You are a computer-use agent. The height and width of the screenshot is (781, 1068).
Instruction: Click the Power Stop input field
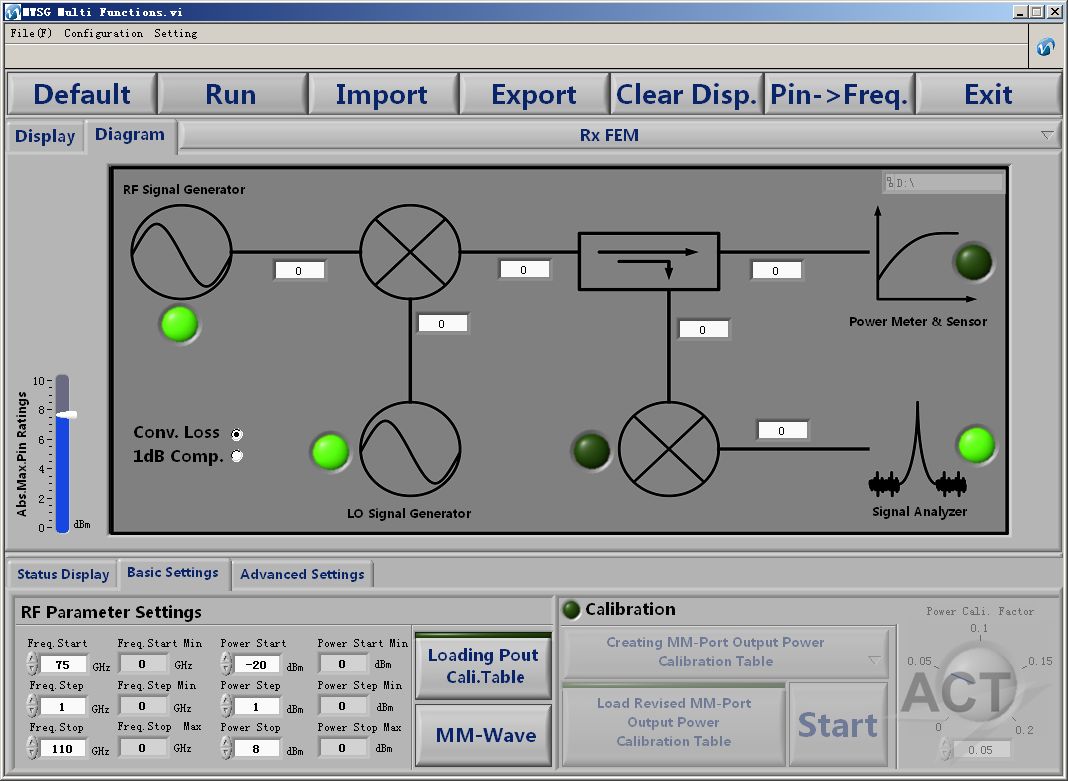256,748
